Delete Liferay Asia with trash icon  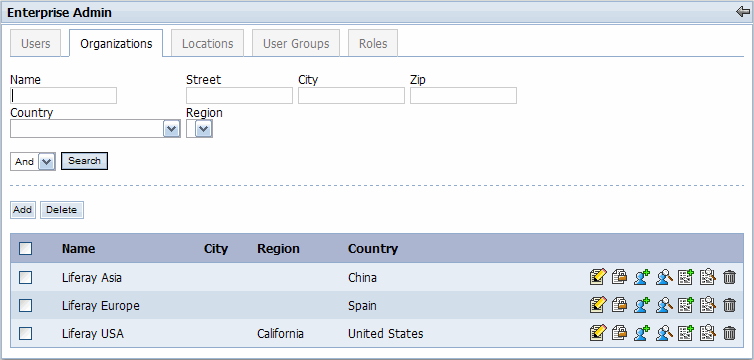(729, 277)
